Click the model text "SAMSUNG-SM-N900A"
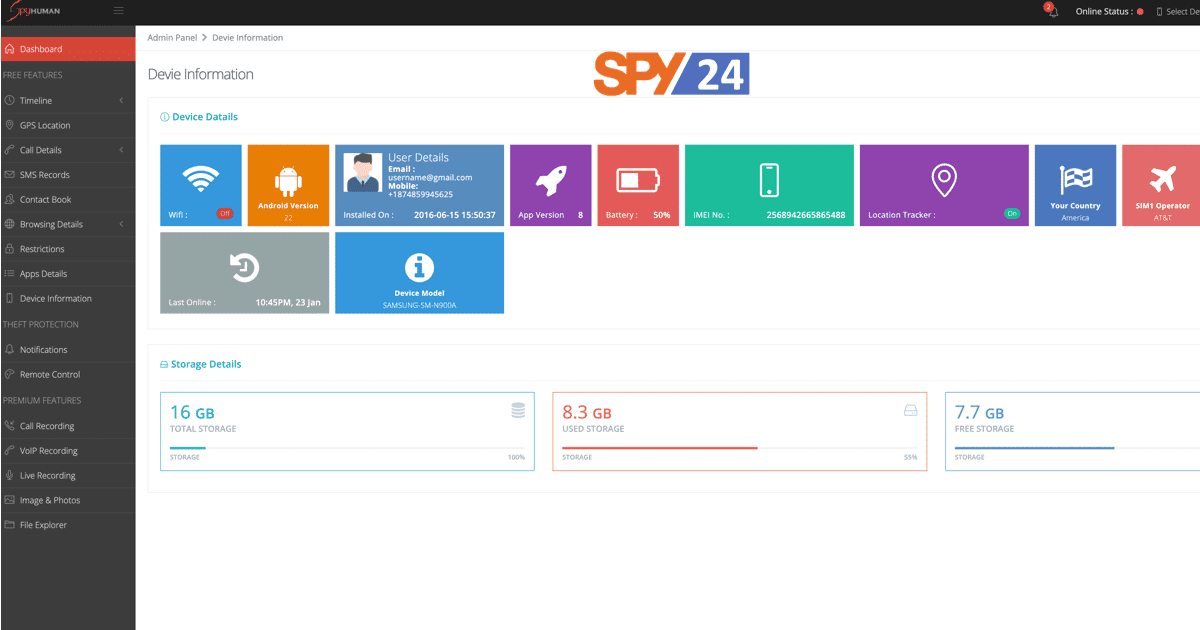The height and width of the screenshot is (630, 1200). (419, 305)
